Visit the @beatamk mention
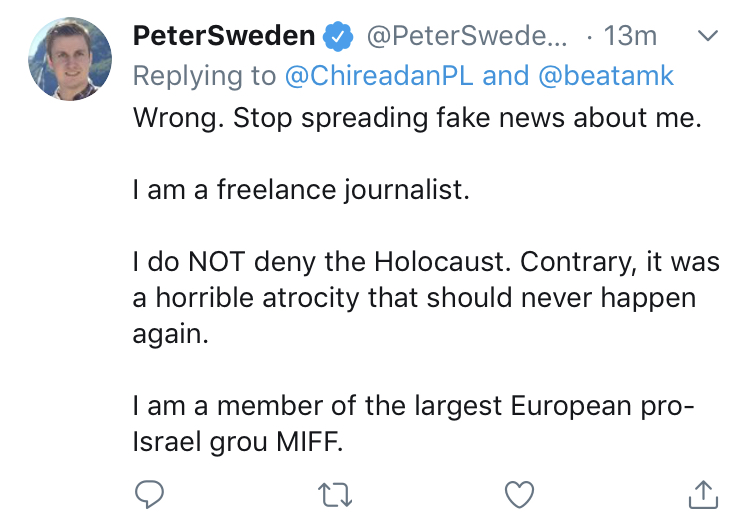Screen dimensions: 750x527 click(604, 75)
